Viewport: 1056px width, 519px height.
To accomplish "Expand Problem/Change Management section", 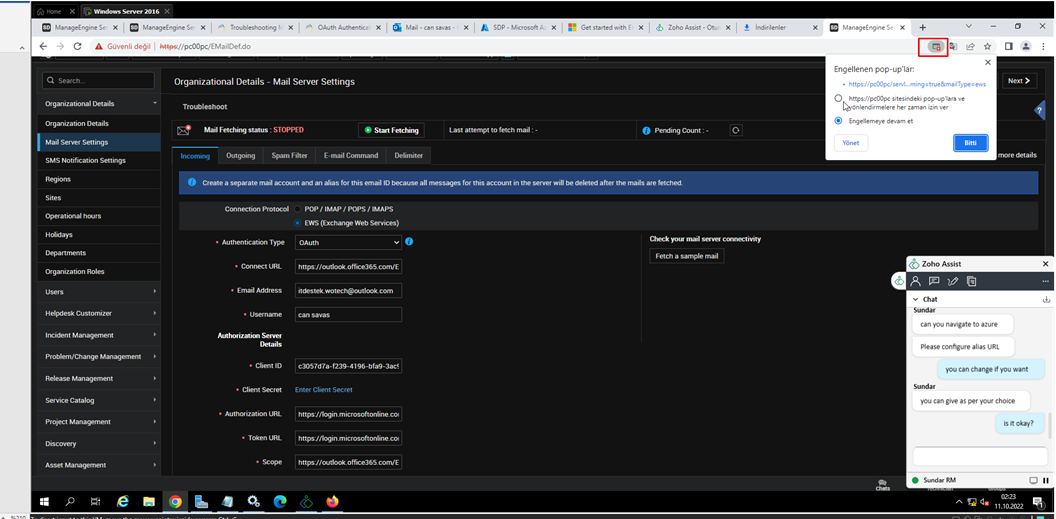I will tap(99, 356).
